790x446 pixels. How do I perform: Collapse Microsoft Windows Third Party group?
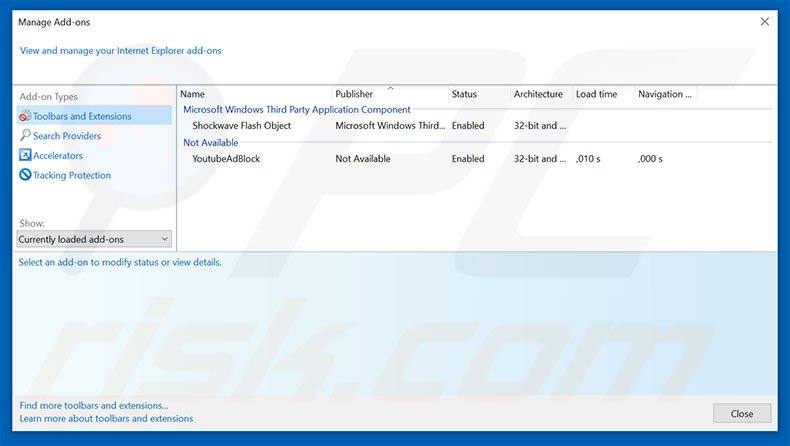click(296, 110)
